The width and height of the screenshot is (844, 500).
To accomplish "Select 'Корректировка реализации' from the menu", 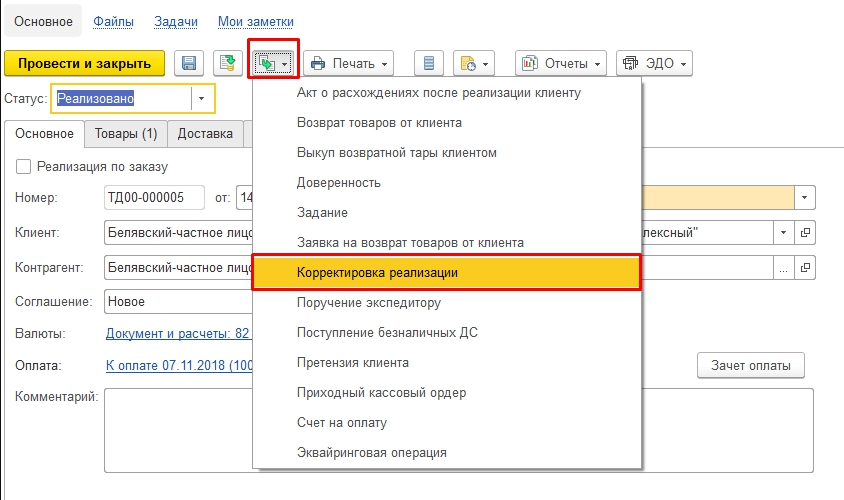I will click(446, 272).
